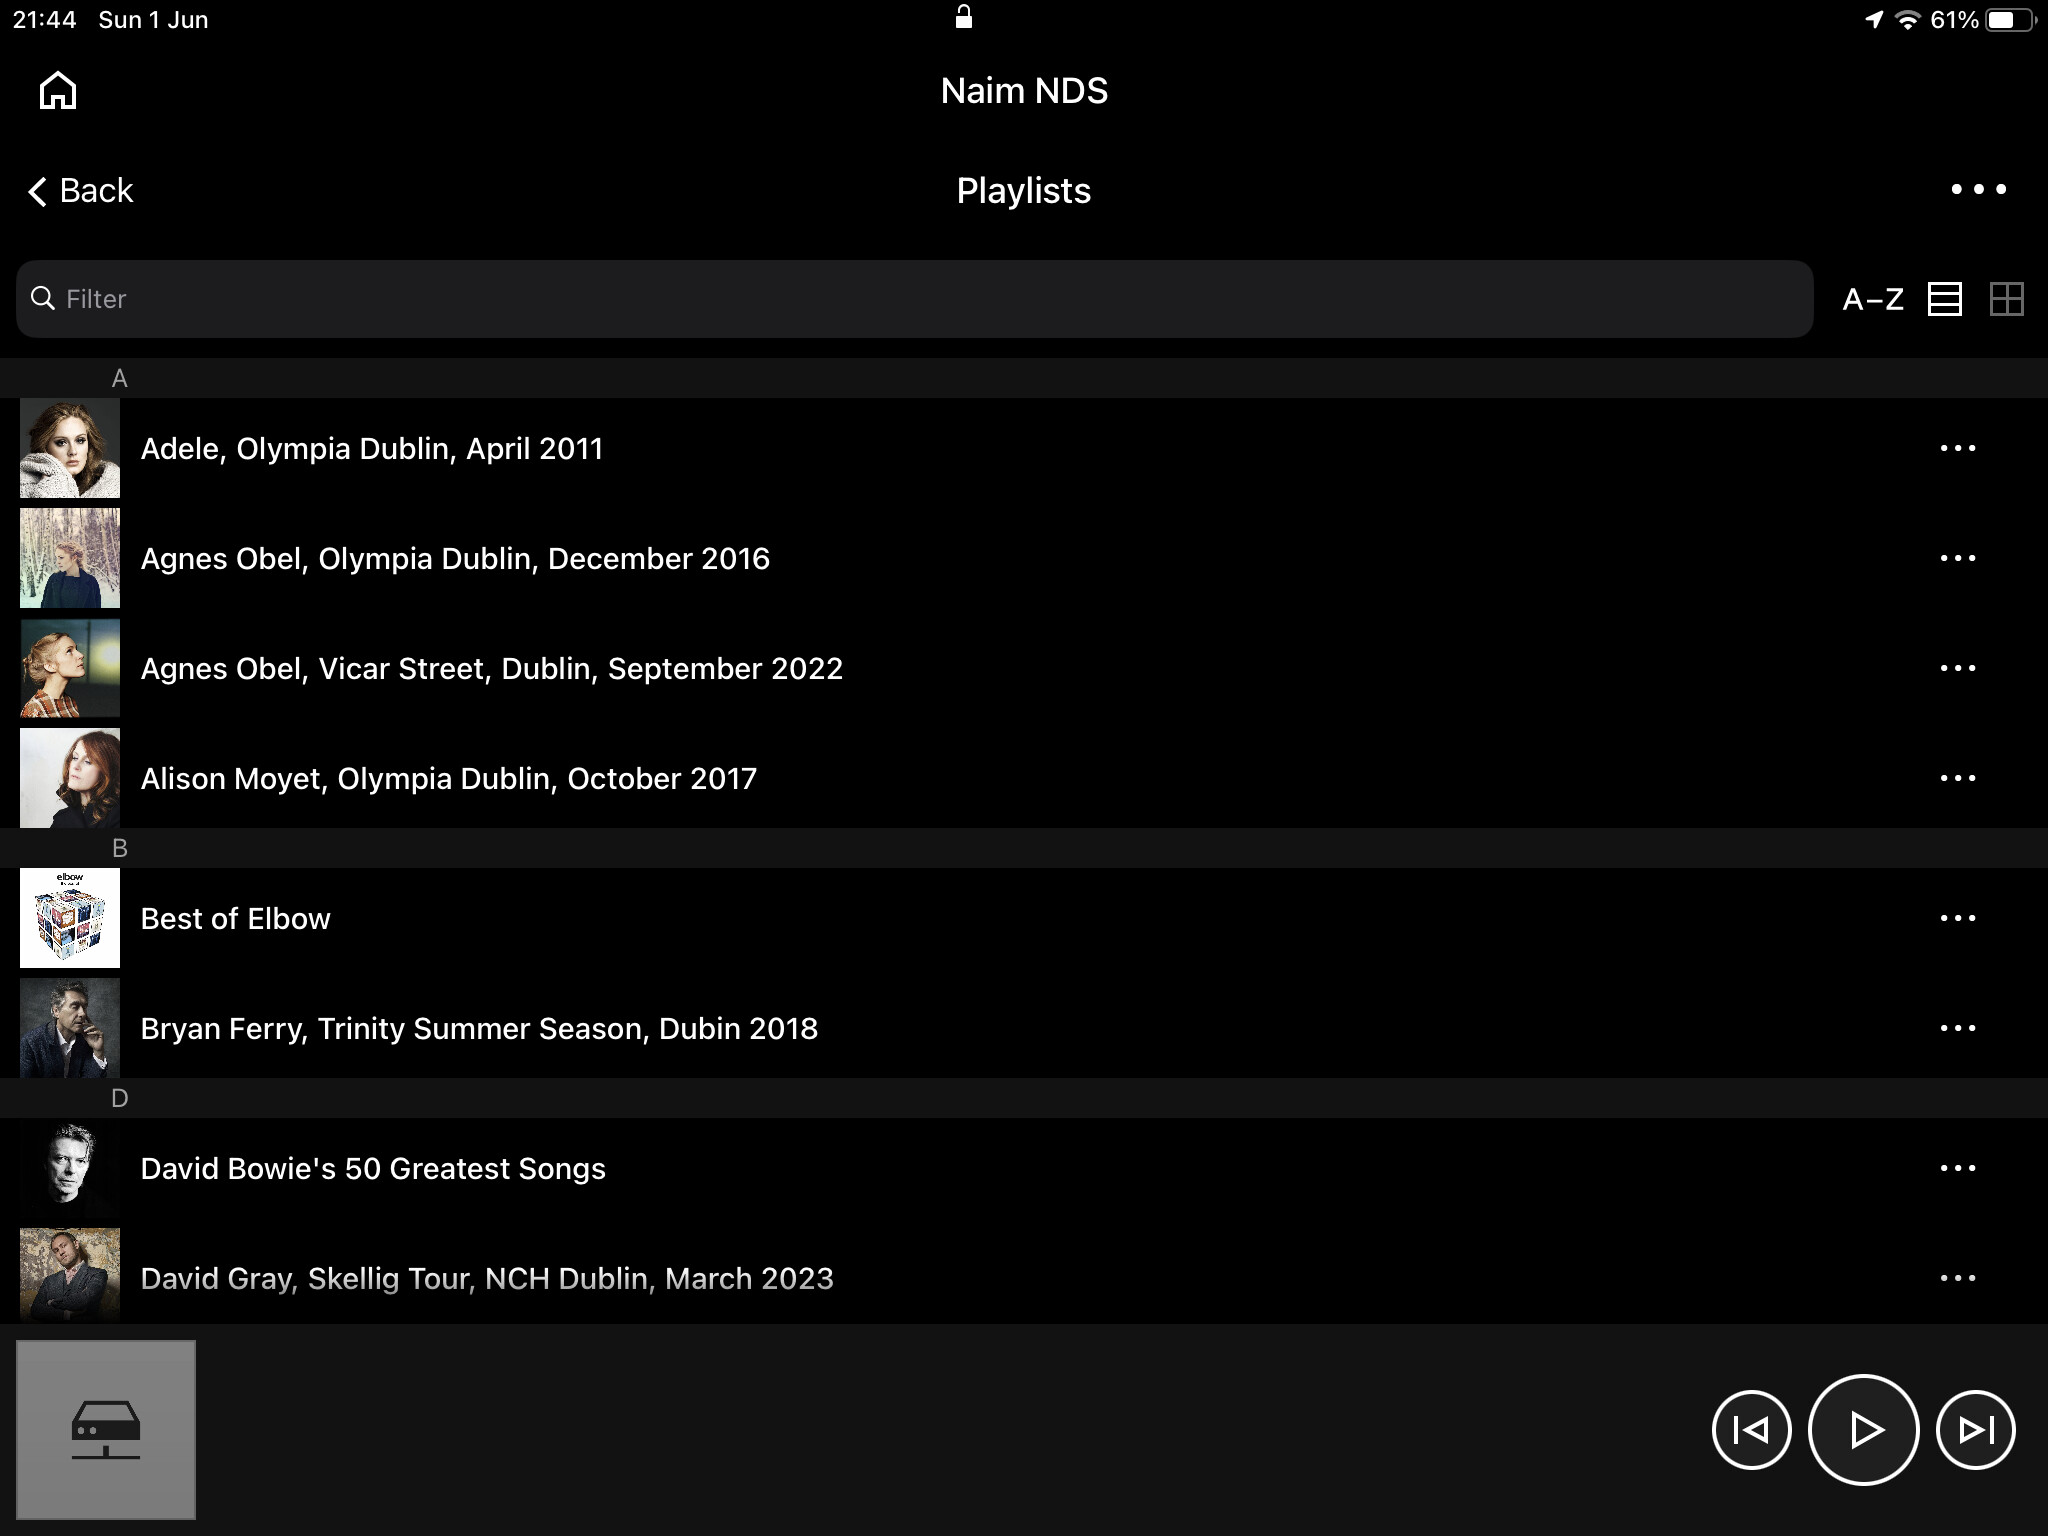
Task: Tap the Wi-Fi icon in status bar
Action: tap(1907, 20)
